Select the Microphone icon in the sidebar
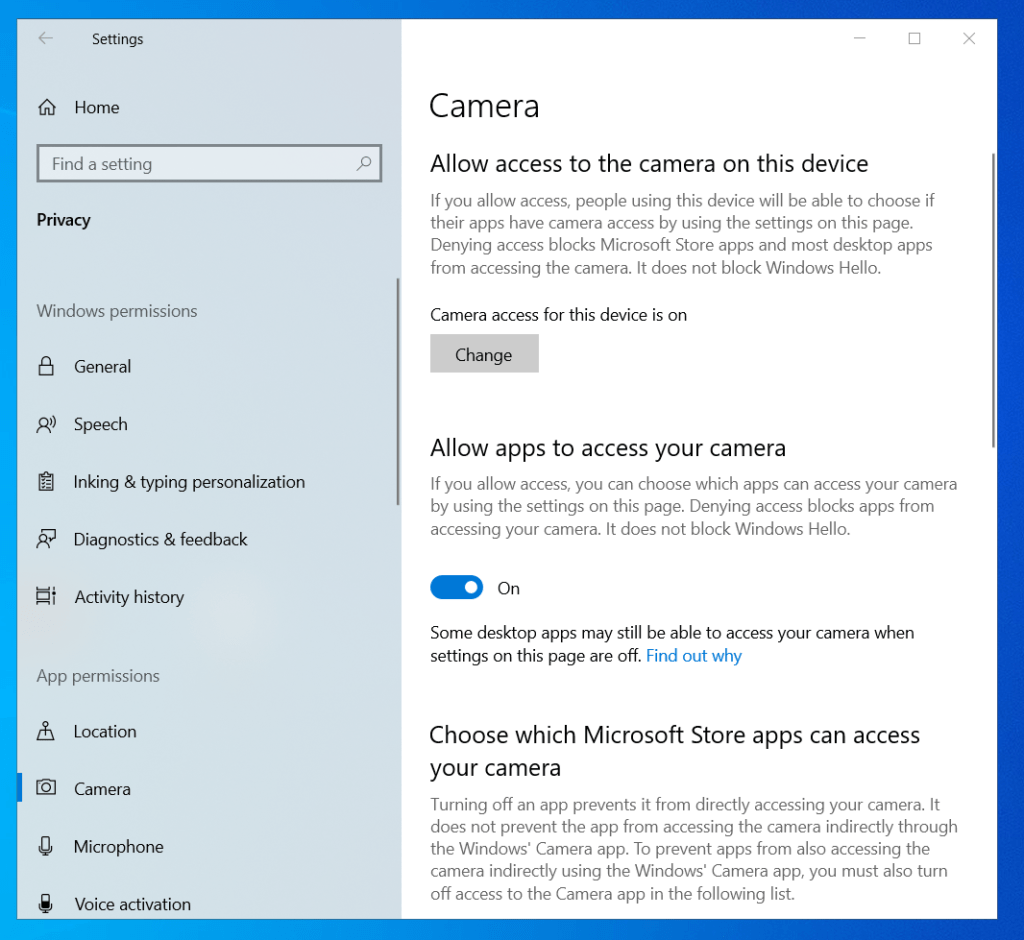Image resolution: width=1024 pixels, height=940 pixels. 47,846
